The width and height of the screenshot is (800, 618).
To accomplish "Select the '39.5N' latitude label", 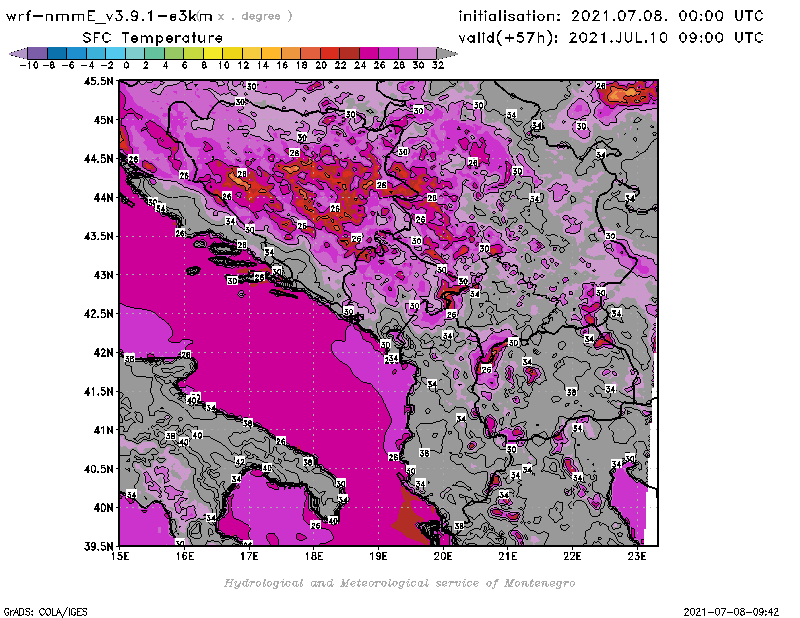I will (99, 547).
